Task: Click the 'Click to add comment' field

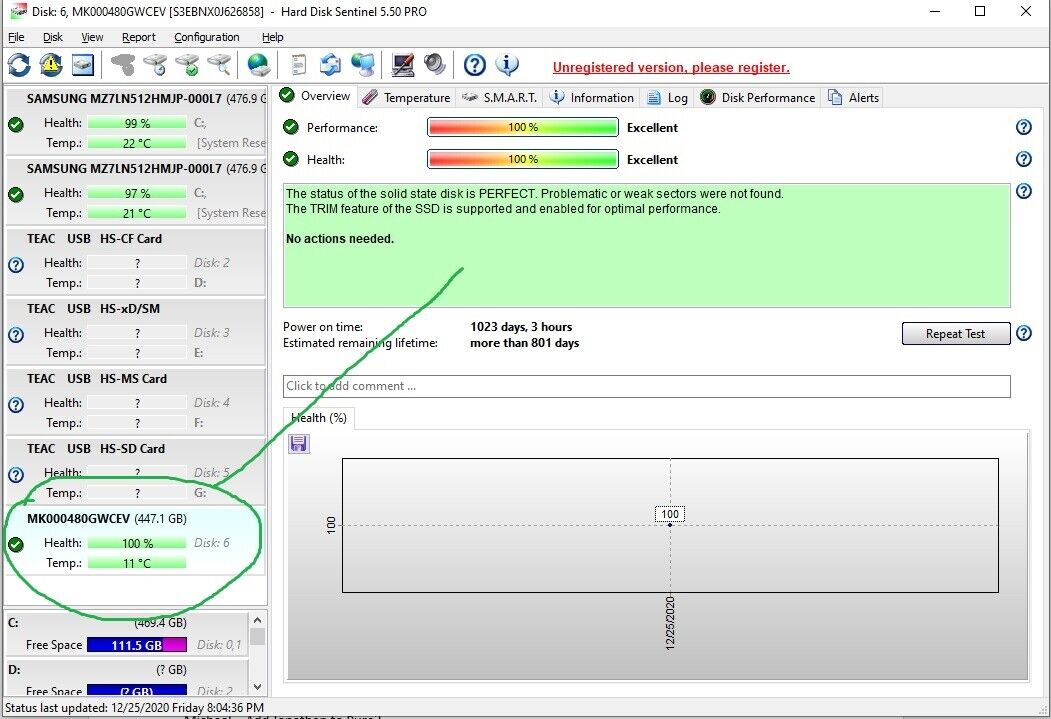Action: tap(646, 386)
